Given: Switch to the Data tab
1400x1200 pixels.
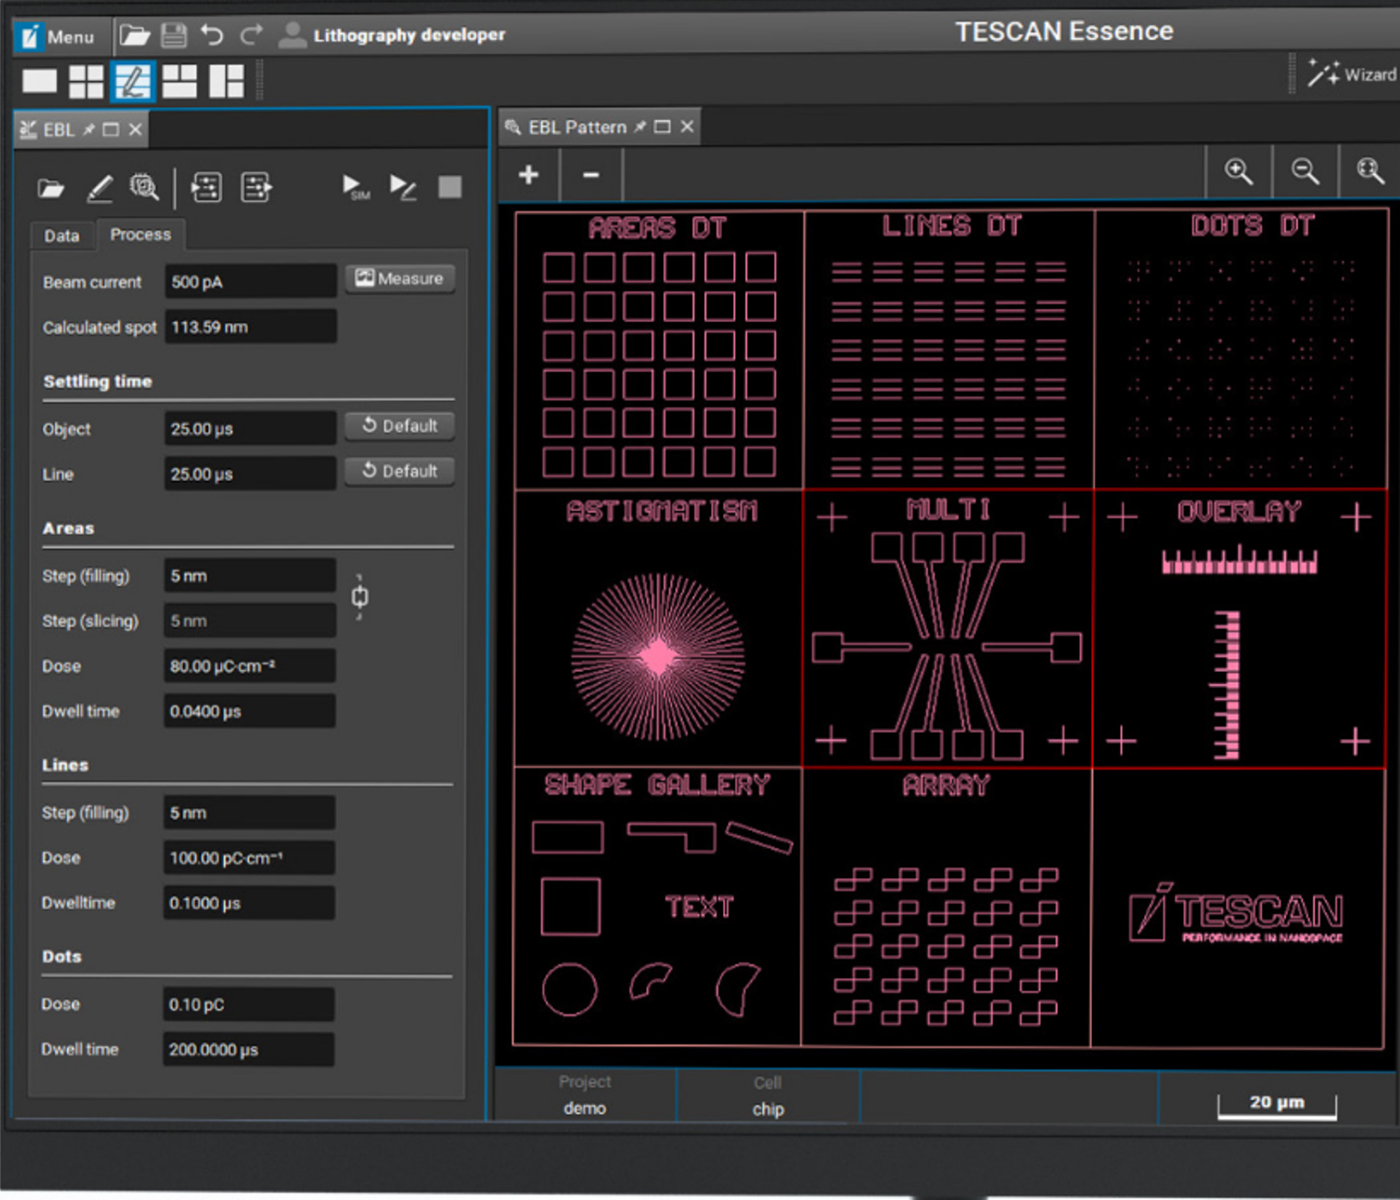Looking at the screenshot, I should pos(62,236).
